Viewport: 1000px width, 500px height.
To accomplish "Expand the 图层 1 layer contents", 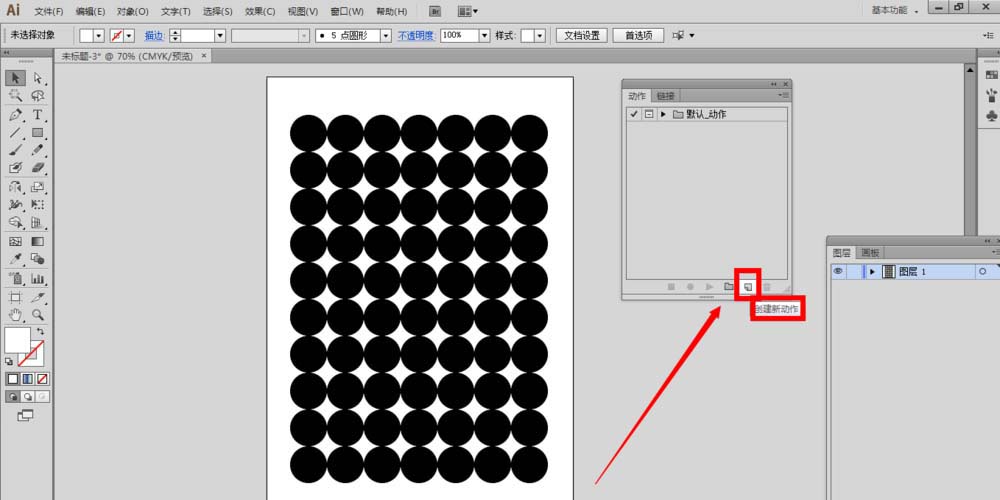I will (872, 271).
